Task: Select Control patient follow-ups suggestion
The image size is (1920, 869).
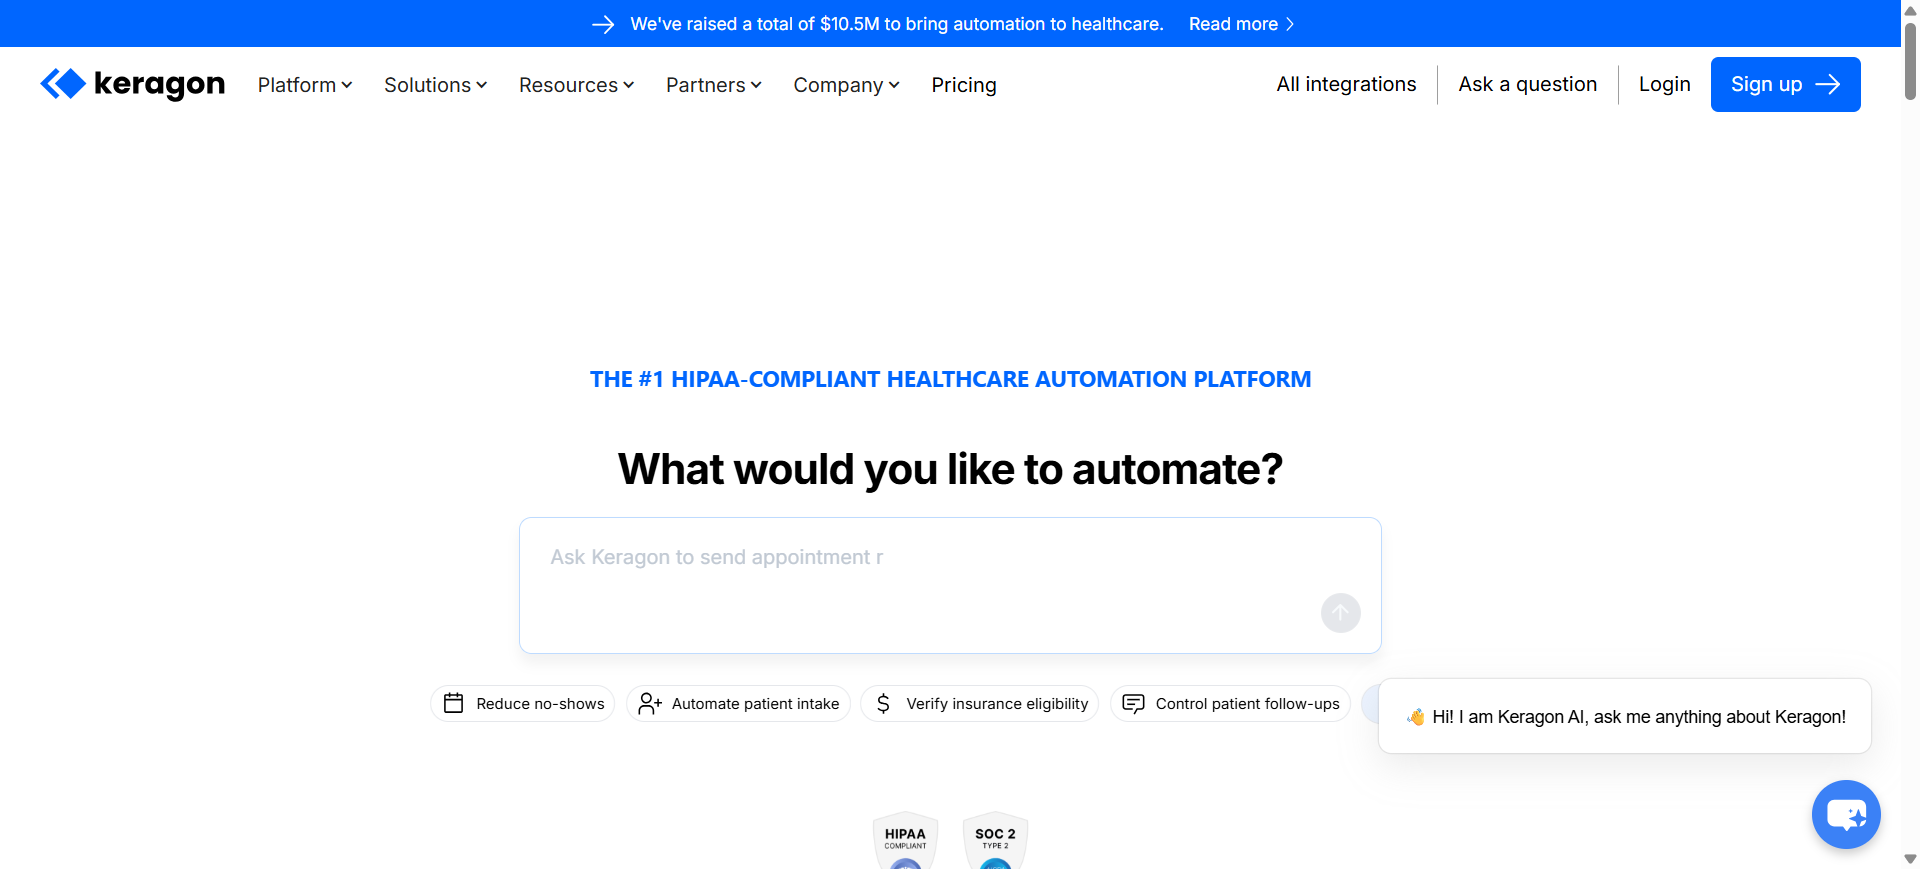Action: pos(1230,704)
